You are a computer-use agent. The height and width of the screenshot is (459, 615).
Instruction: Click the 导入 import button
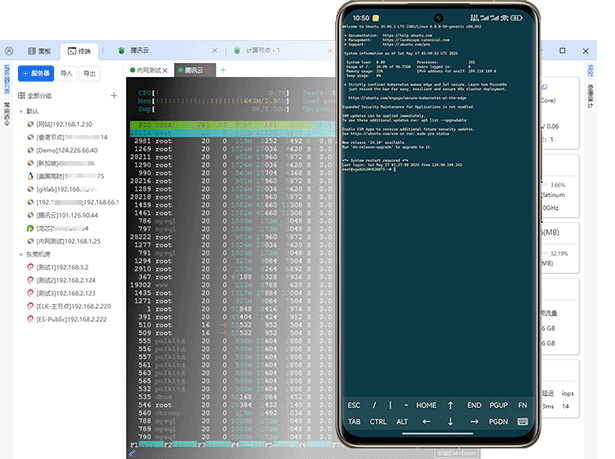66,73
